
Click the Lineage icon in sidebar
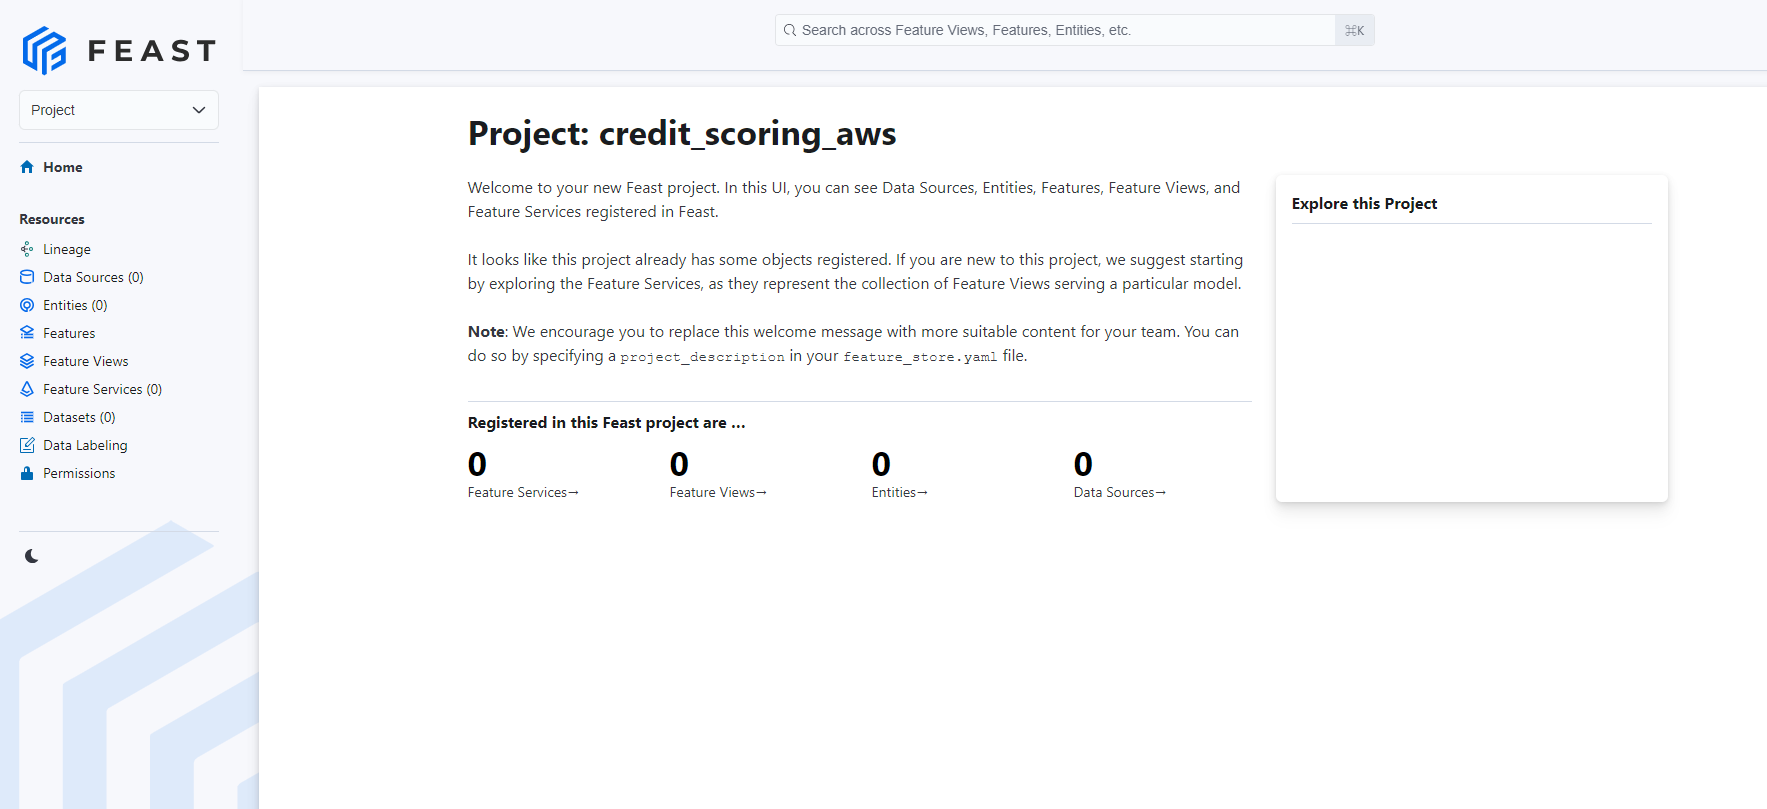(27, 249)
